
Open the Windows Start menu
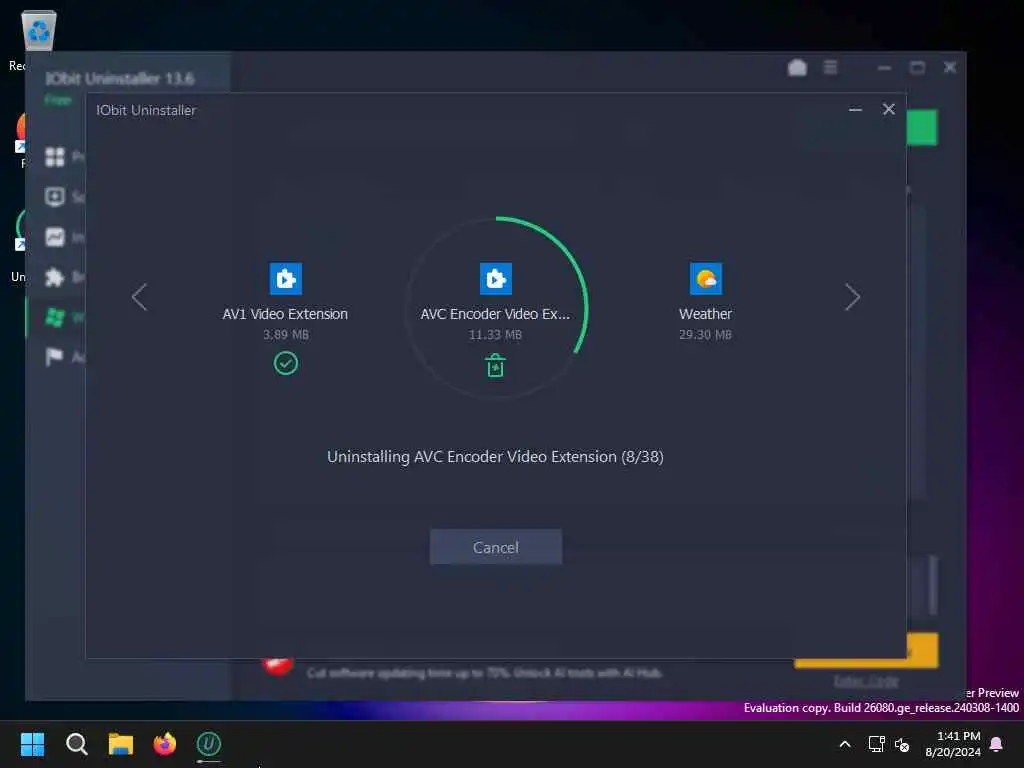click(x=33, y=744)
